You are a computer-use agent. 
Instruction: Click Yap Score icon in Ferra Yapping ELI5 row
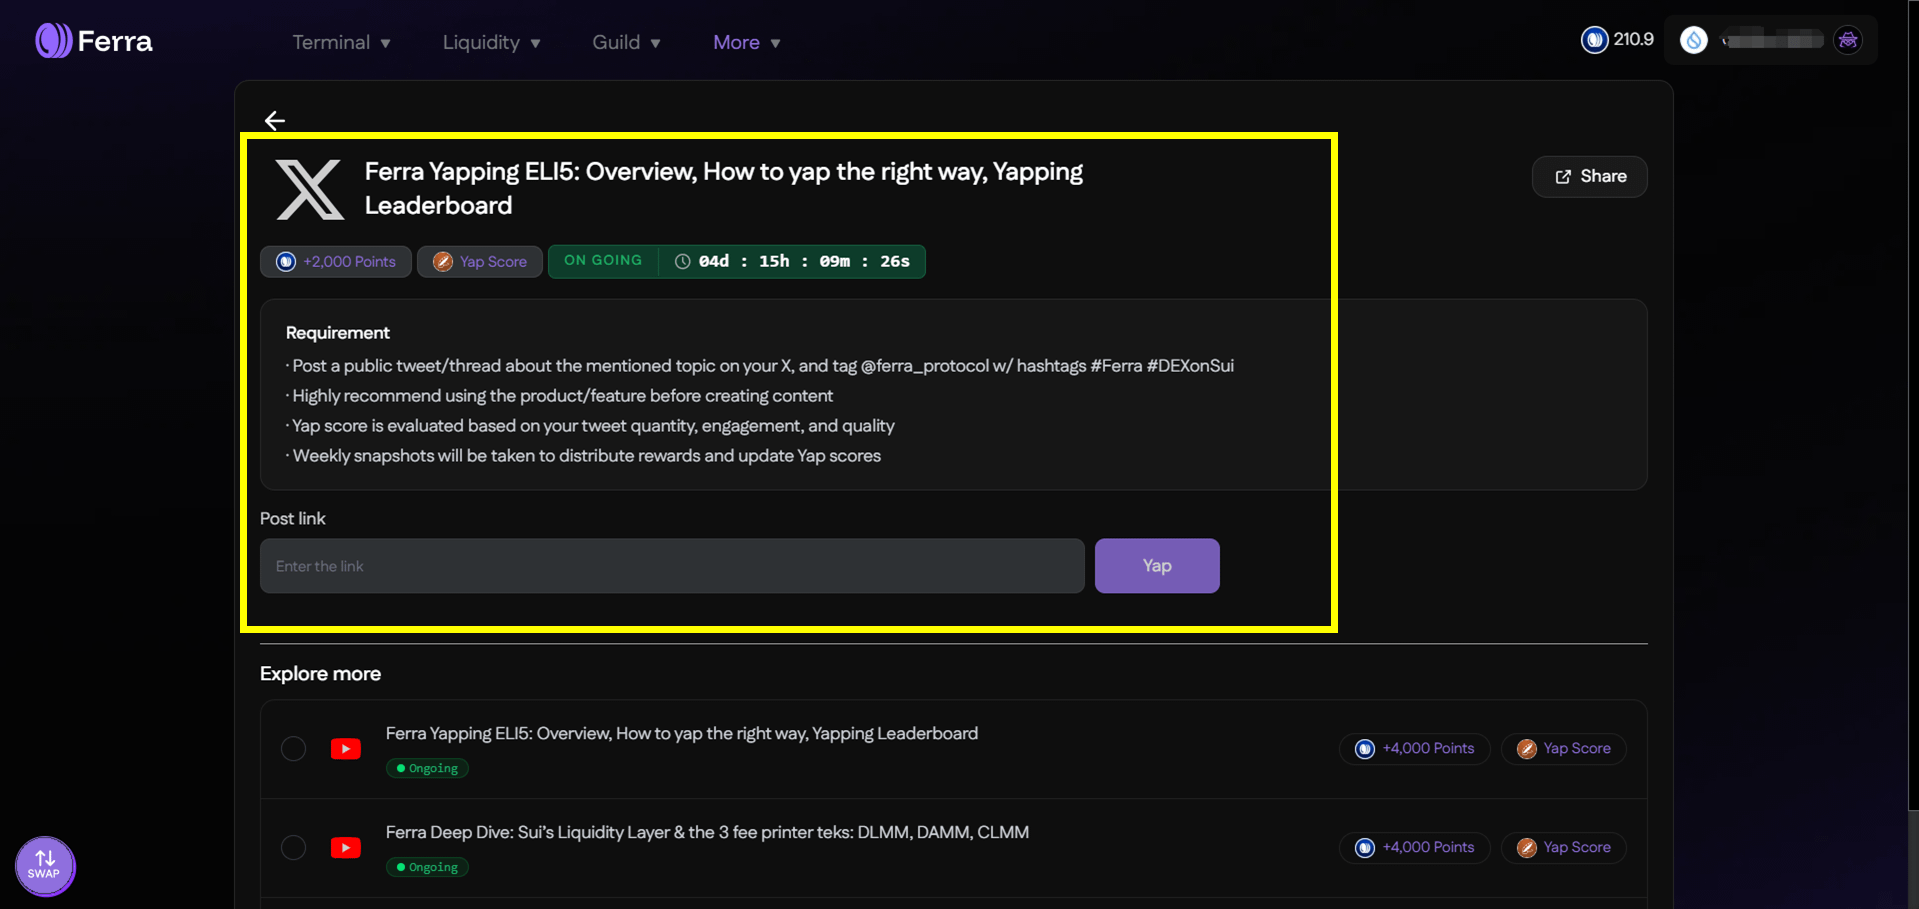(x=1527, y=749)
